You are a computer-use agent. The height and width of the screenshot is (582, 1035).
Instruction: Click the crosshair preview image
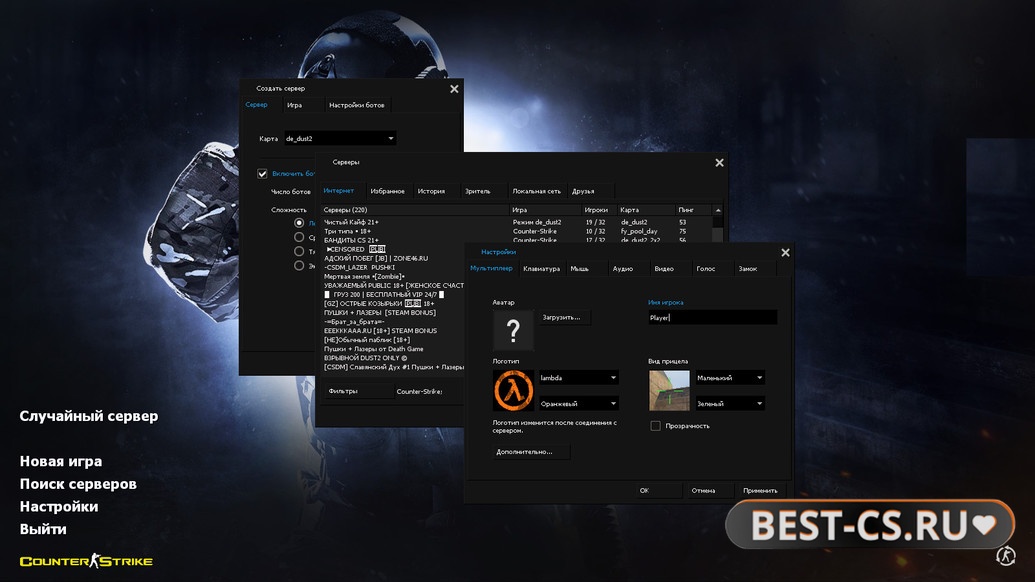point(669,391)
